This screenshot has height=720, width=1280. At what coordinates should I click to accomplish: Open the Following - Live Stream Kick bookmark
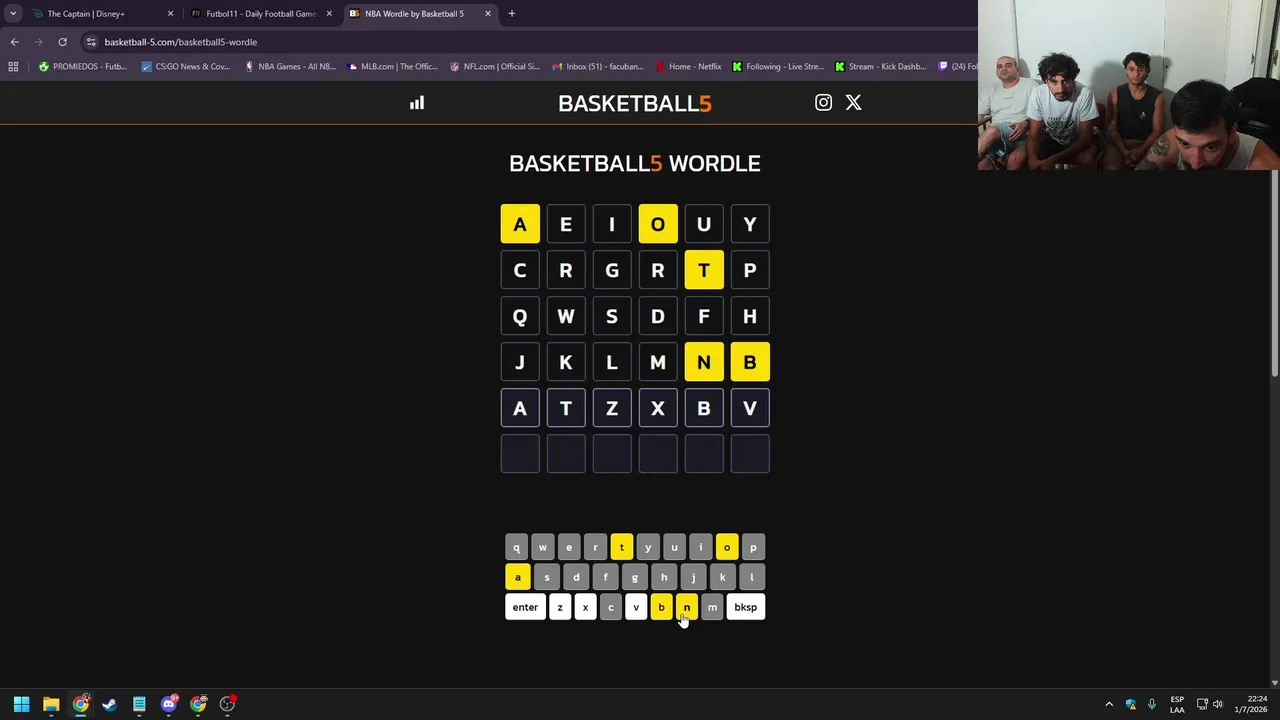pyautogui.click(x=778, y=67)
